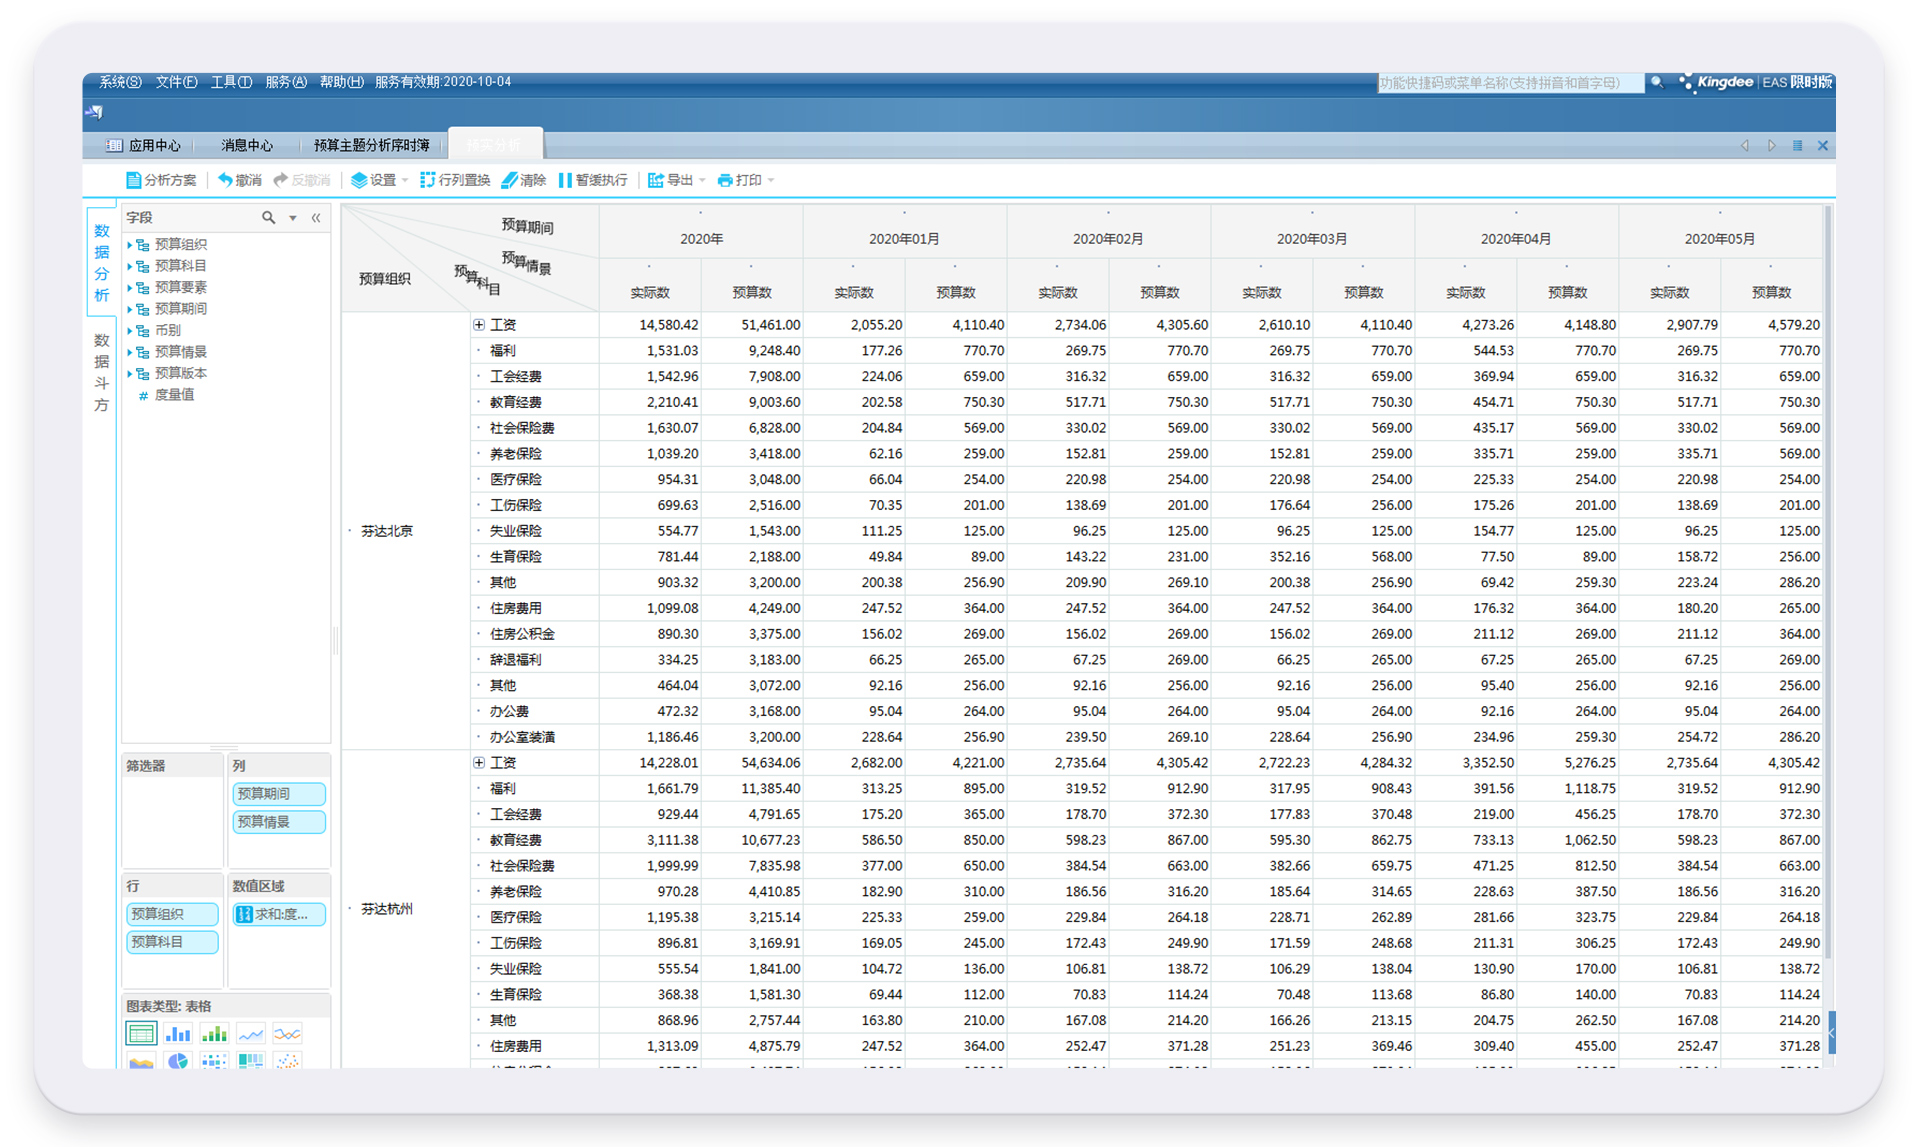Image resolution: width=1918 pixels, height=1147 pixels.
Task: Click the table's vertical scrollbar
Action: click(x=1829, y=580)
